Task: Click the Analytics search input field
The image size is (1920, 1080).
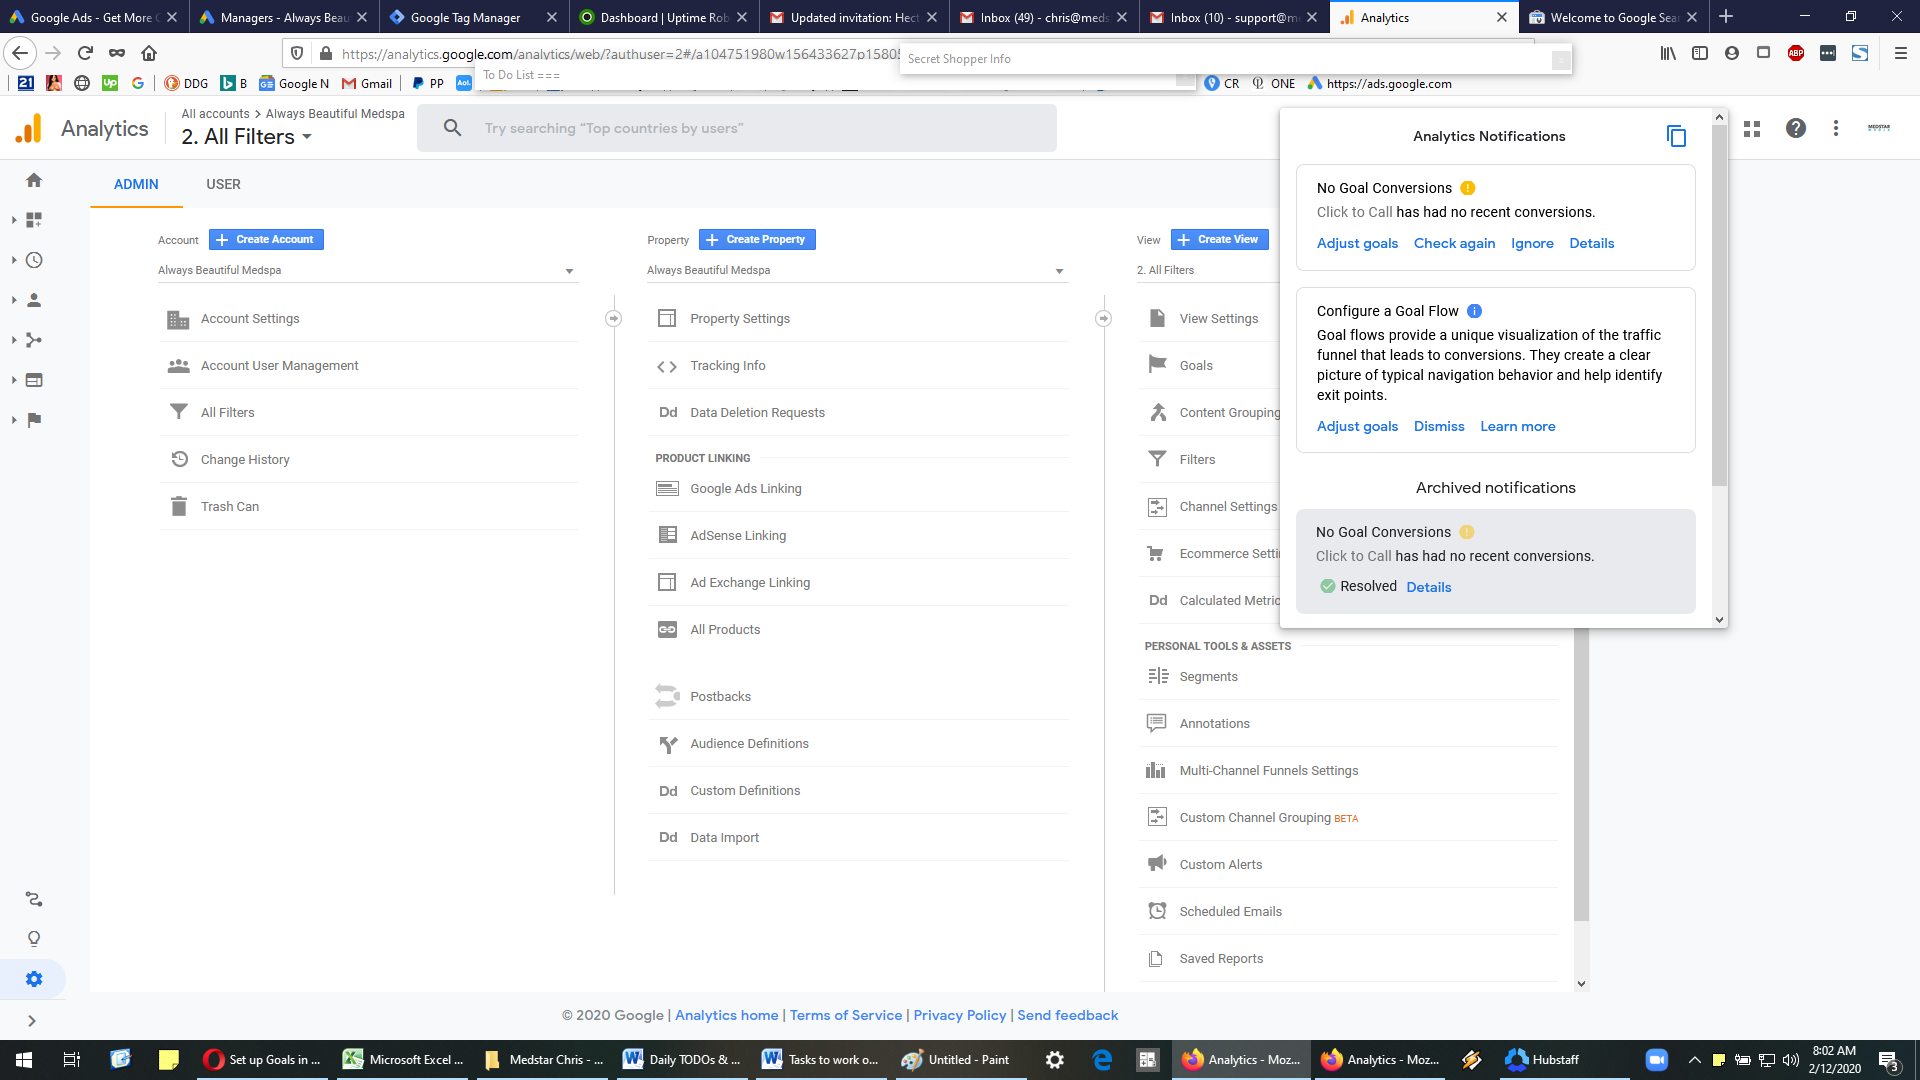Action: [737, 128]
